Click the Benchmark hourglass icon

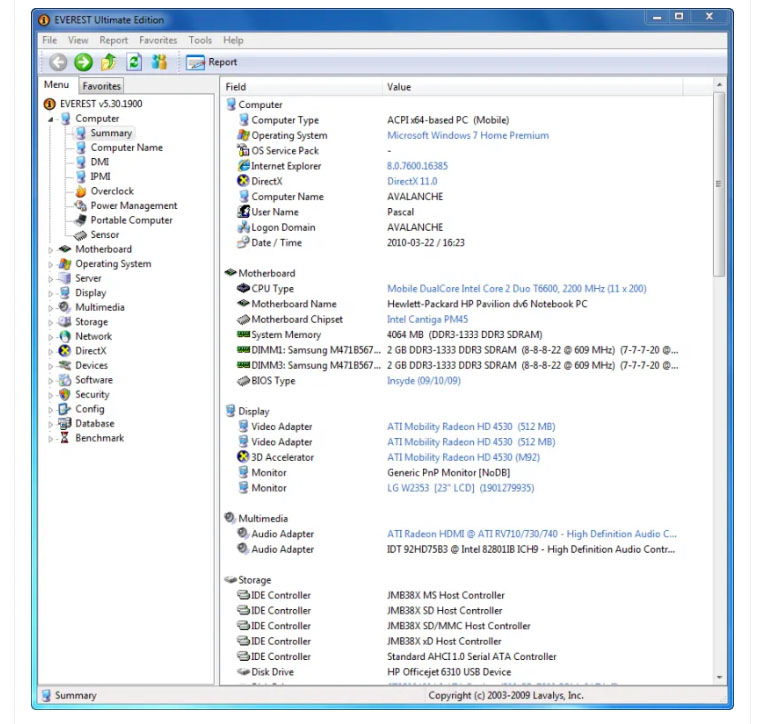pos(64,438)
